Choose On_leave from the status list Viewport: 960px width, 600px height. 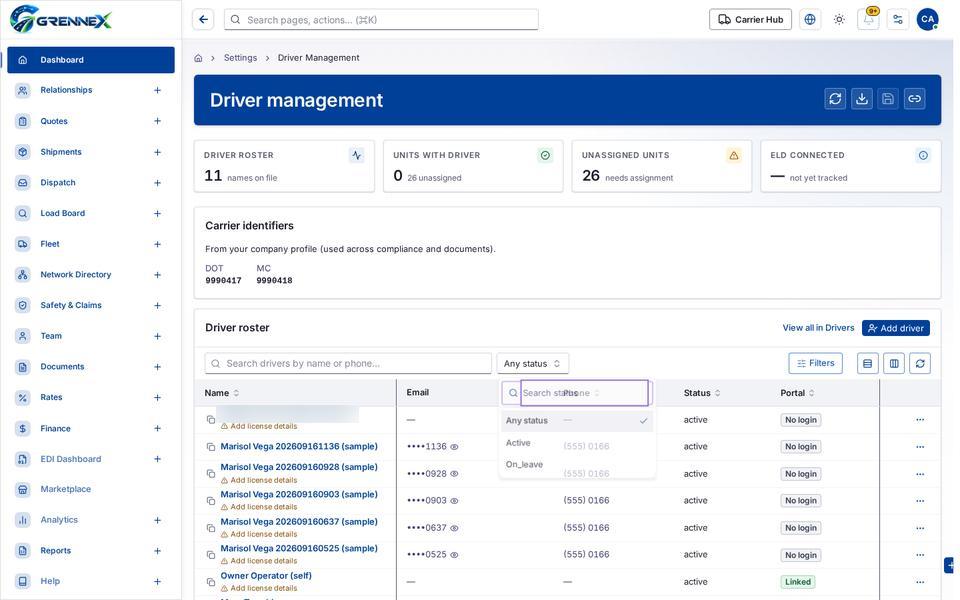[577, 465]
